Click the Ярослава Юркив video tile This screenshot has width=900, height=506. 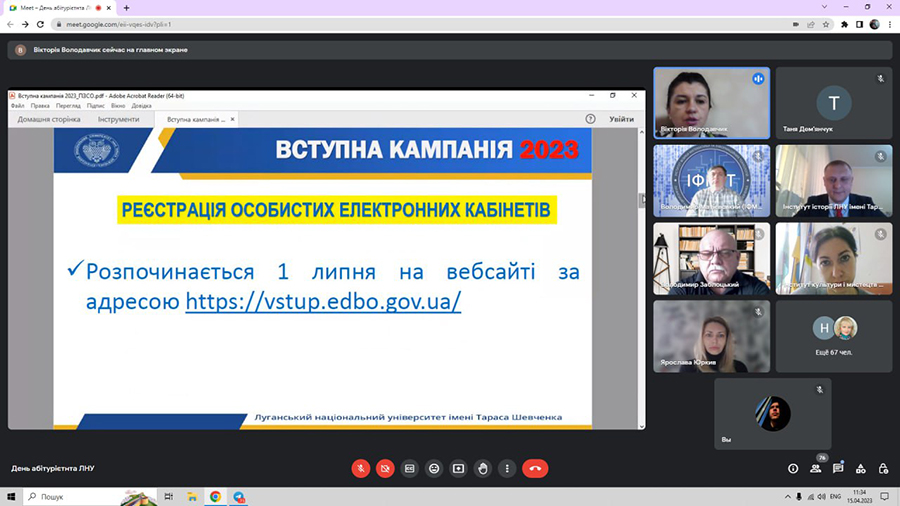pyautogui.click(x=712, y=336)
